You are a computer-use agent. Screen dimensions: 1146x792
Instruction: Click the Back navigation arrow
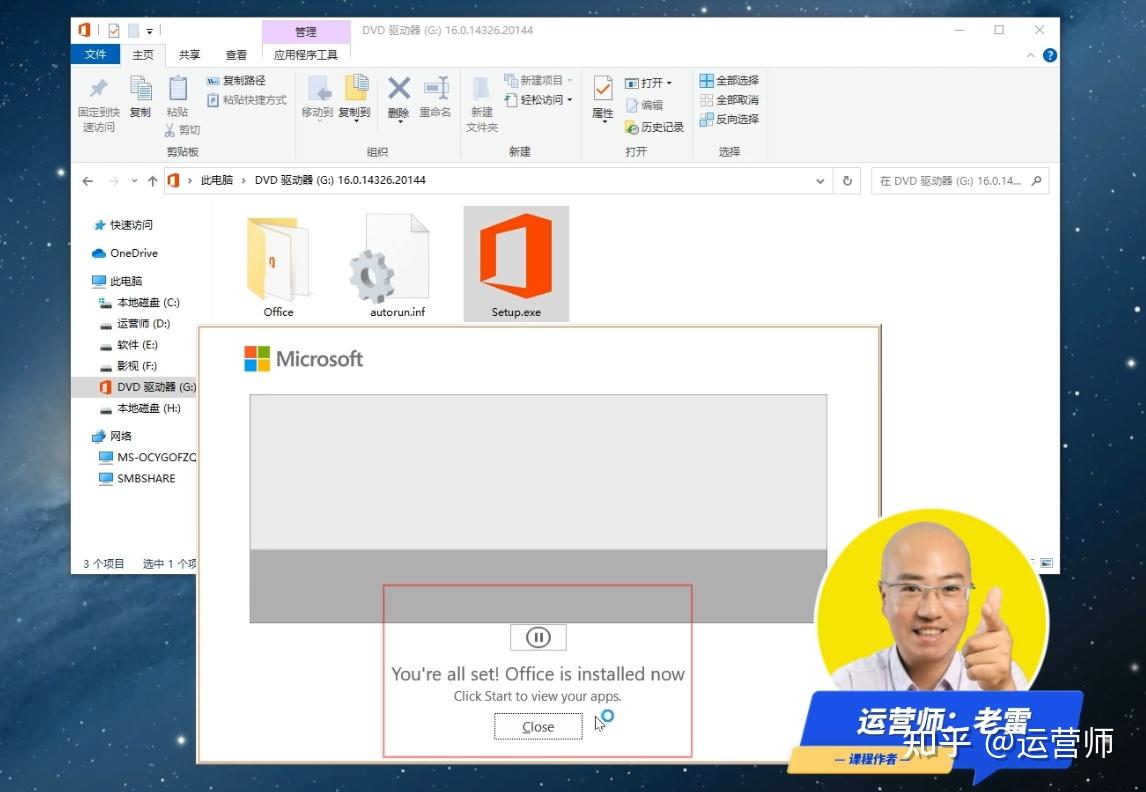(x=88, y=181)
